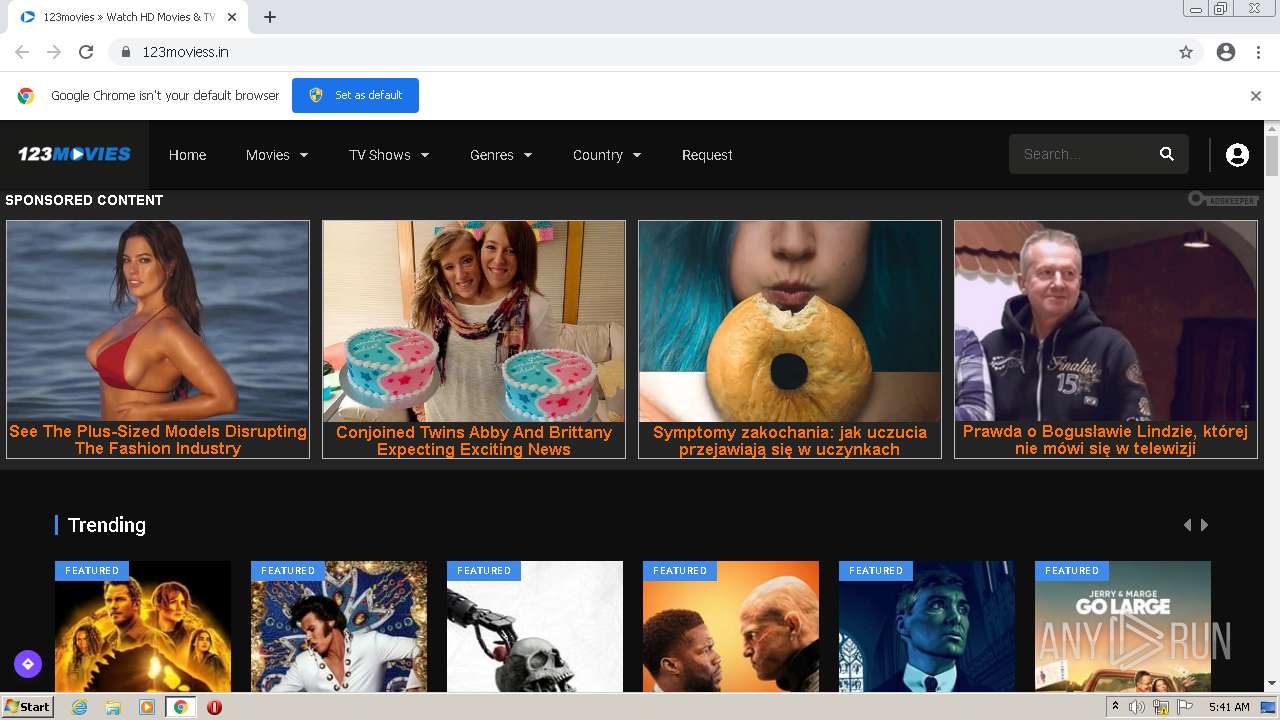The image size is (1280, 720).
Task: Close the 123movies browser tab
Action: point(232,17)
